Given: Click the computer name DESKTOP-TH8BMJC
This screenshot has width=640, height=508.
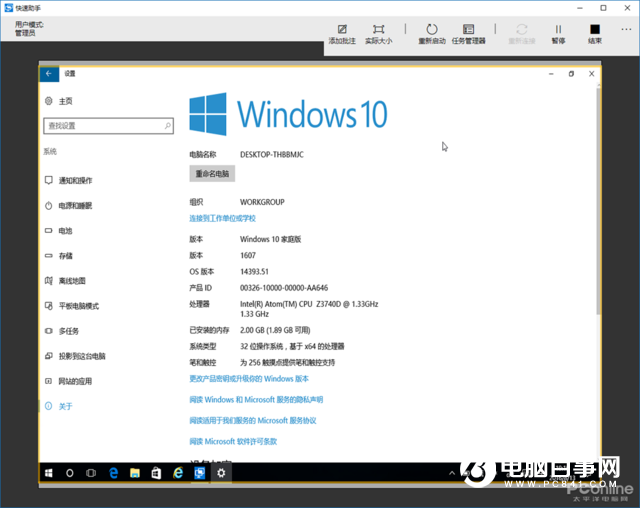Looking at the screenshot, I should pyautogui.click(x=272, y=155).
